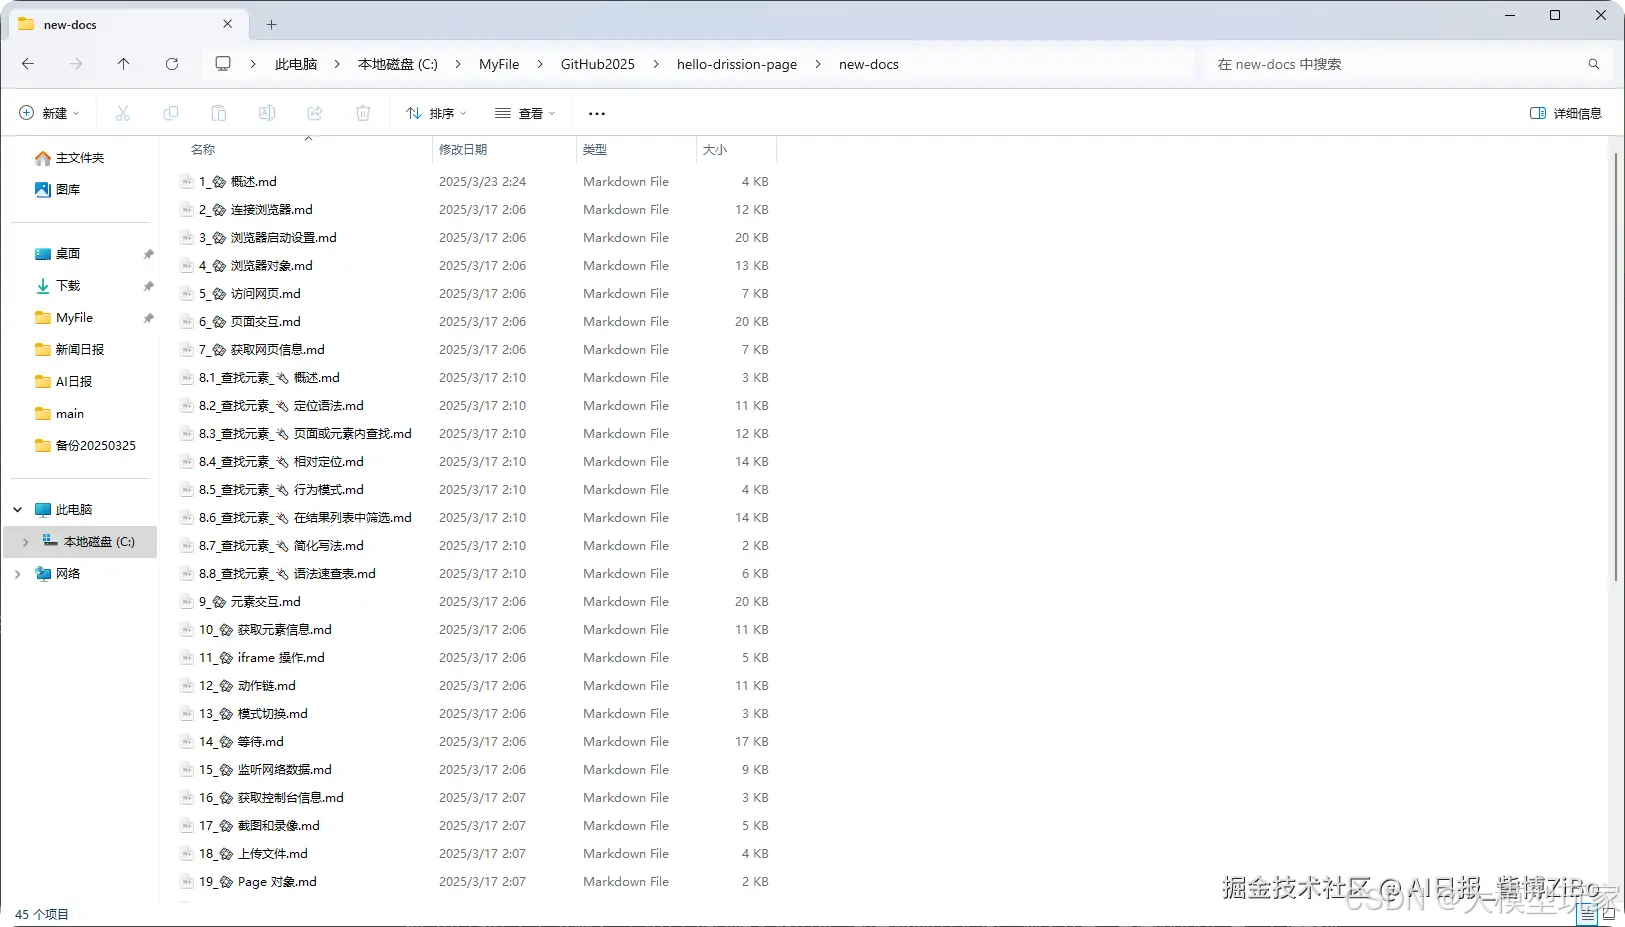
Task: Expand breadcrumb chevron after hello-drission-page
Action: pyautogui.click(x=818, y=64)
